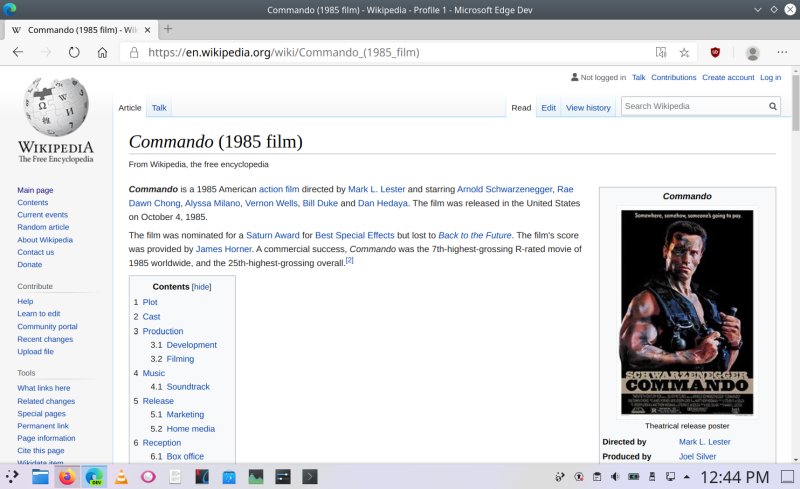Select the Read tab

[x=521, y=108]
